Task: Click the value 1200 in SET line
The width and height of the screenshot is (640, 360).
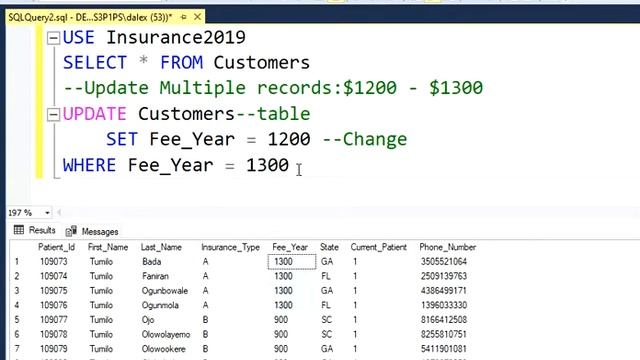Action: pyautogui.click(x=289, y=140)
